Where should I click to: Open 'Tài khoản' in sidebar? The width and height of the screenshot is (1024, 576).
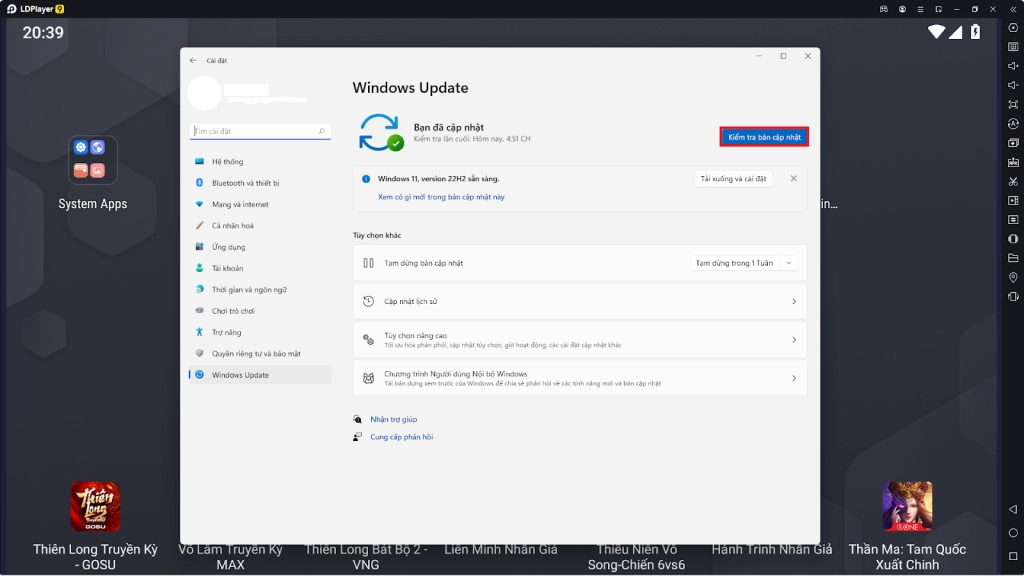pyautogui.click(x=260, y=268)
